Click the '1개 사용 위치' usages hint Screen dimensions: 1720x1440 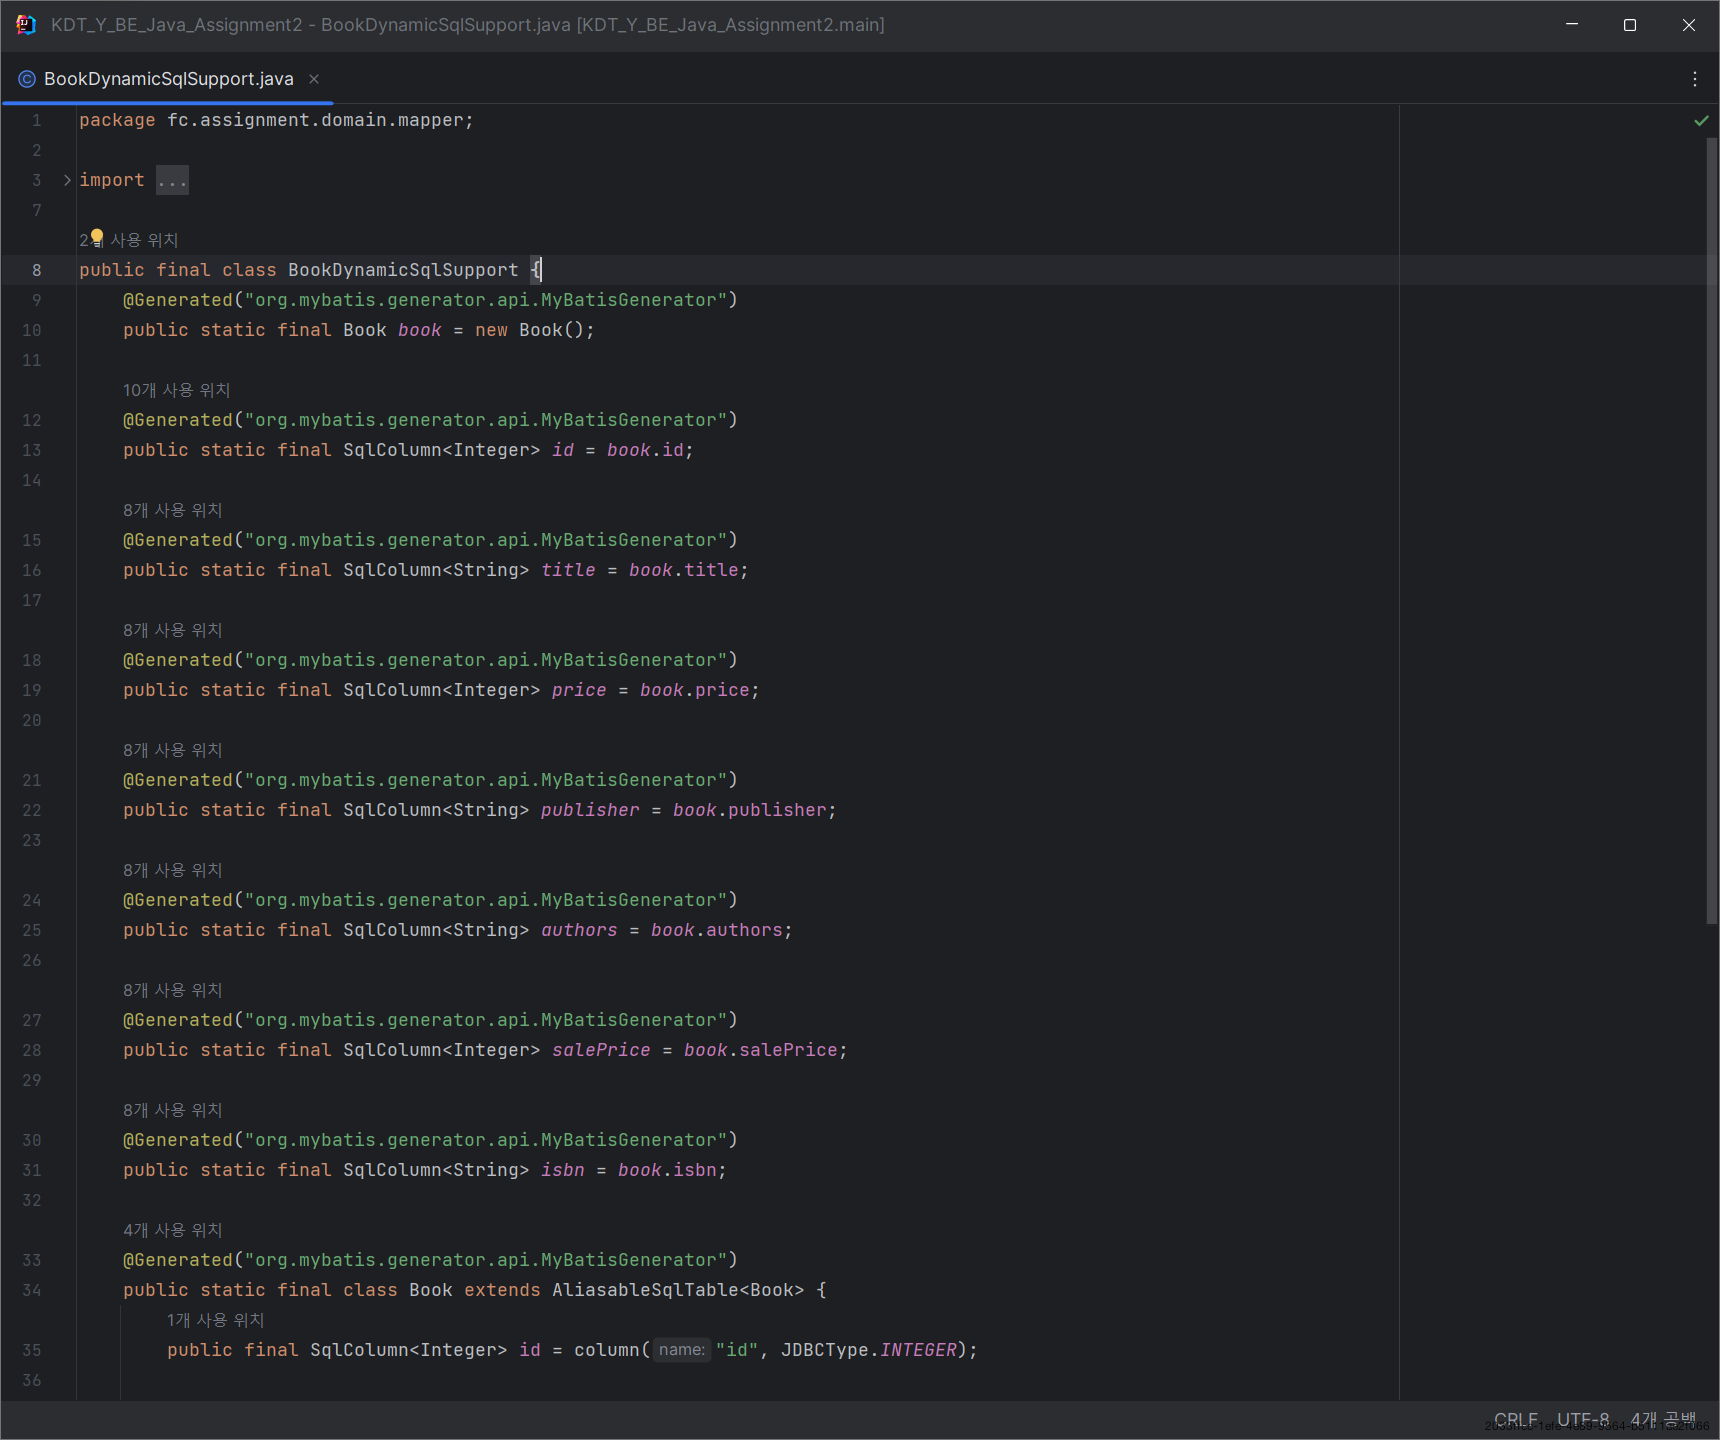tap(215, 1320)
